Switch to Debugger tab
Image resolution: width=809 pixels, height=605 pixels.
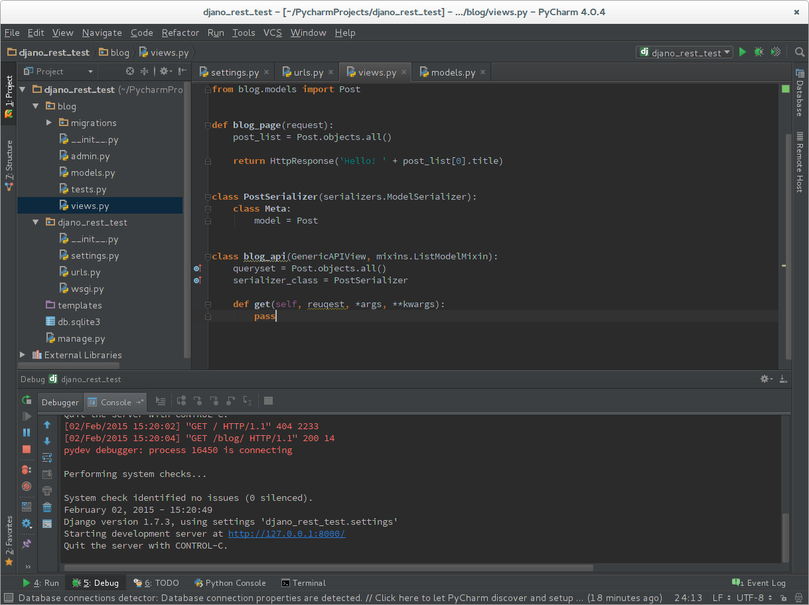point(60,402)
